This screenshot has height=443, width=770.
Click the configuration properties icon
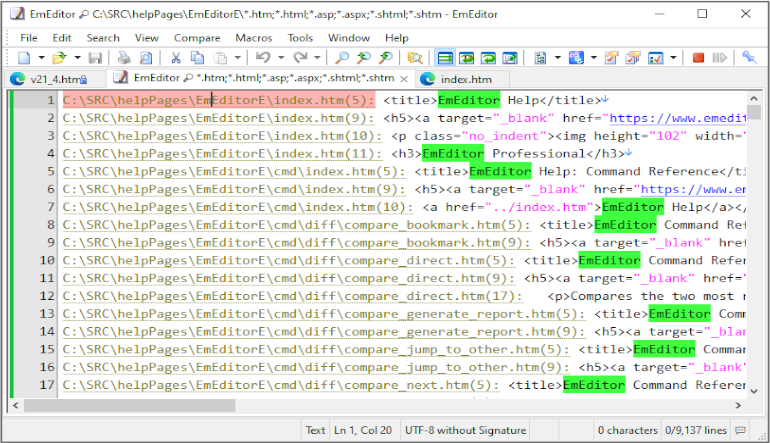click(541, 58)
